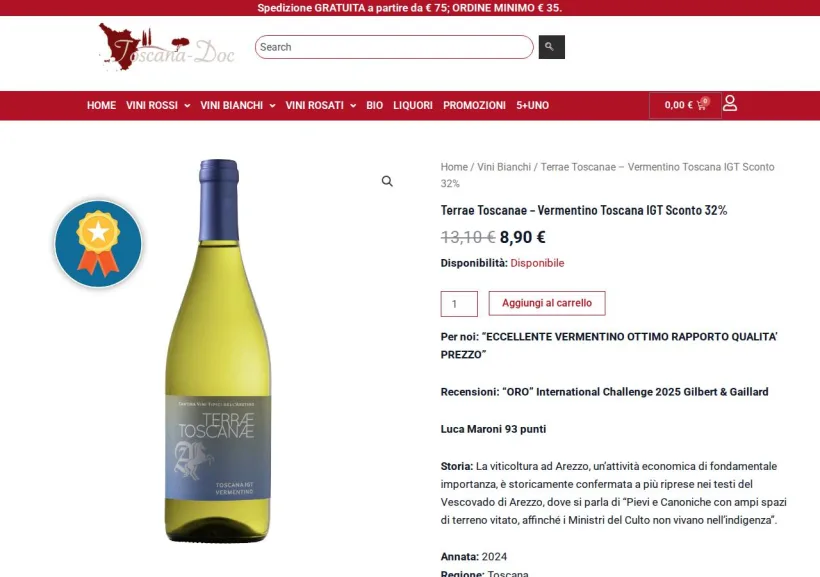Click the Terrae Toscanae bottle image

point(219,350)
